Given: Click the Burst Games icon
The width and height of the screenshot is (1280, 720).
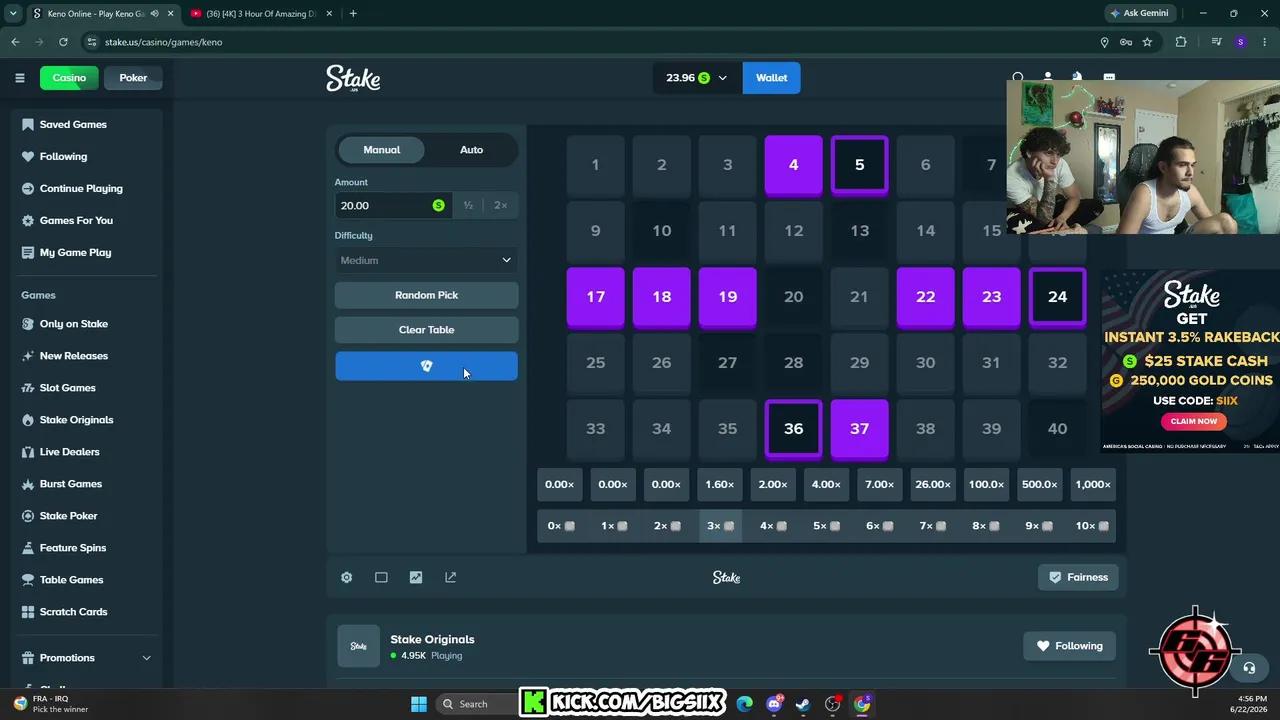Looking at the screenshot, I should (x=28, y=484).
